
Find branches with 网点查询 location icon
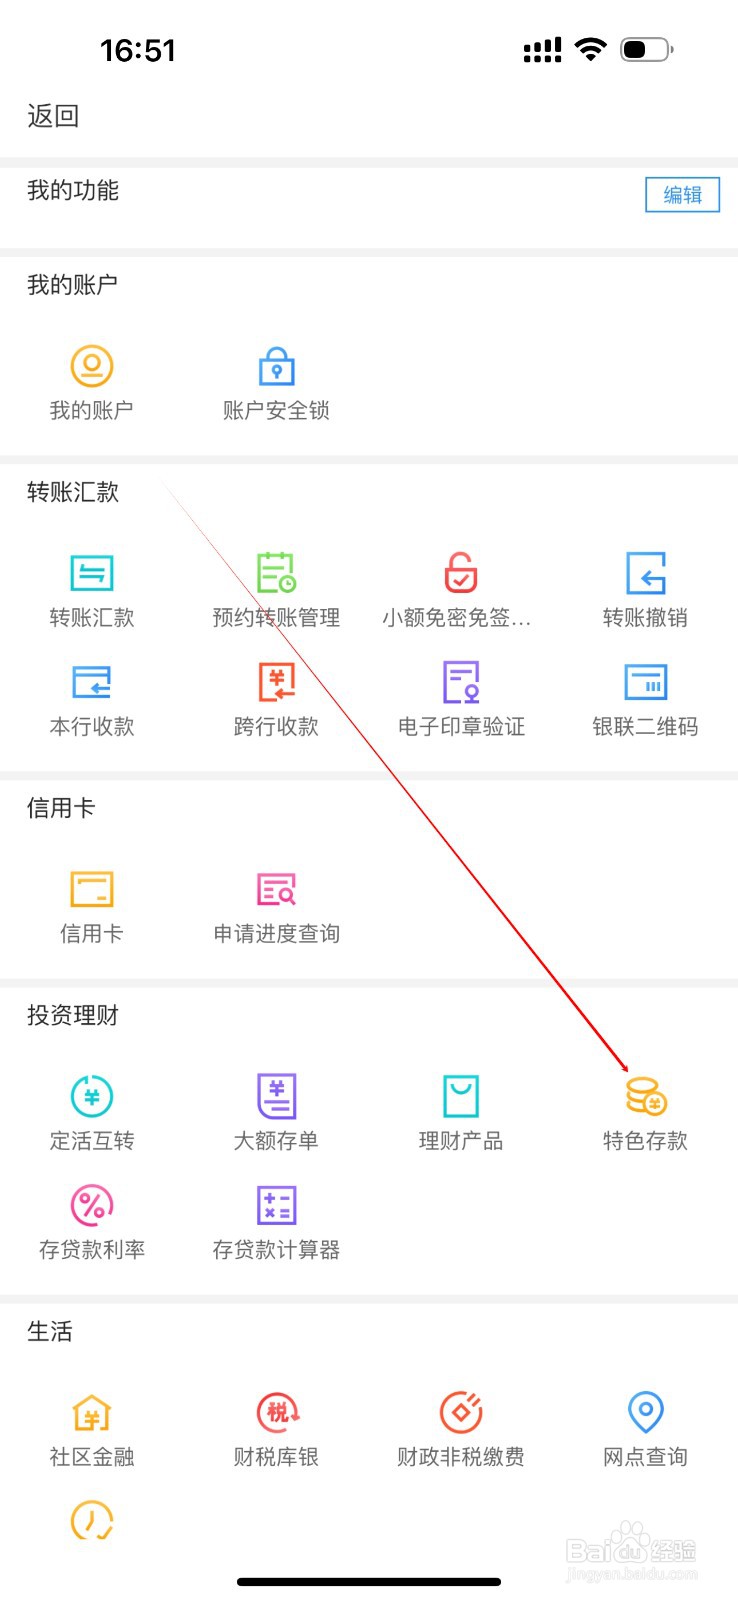tap(646, 1412)
